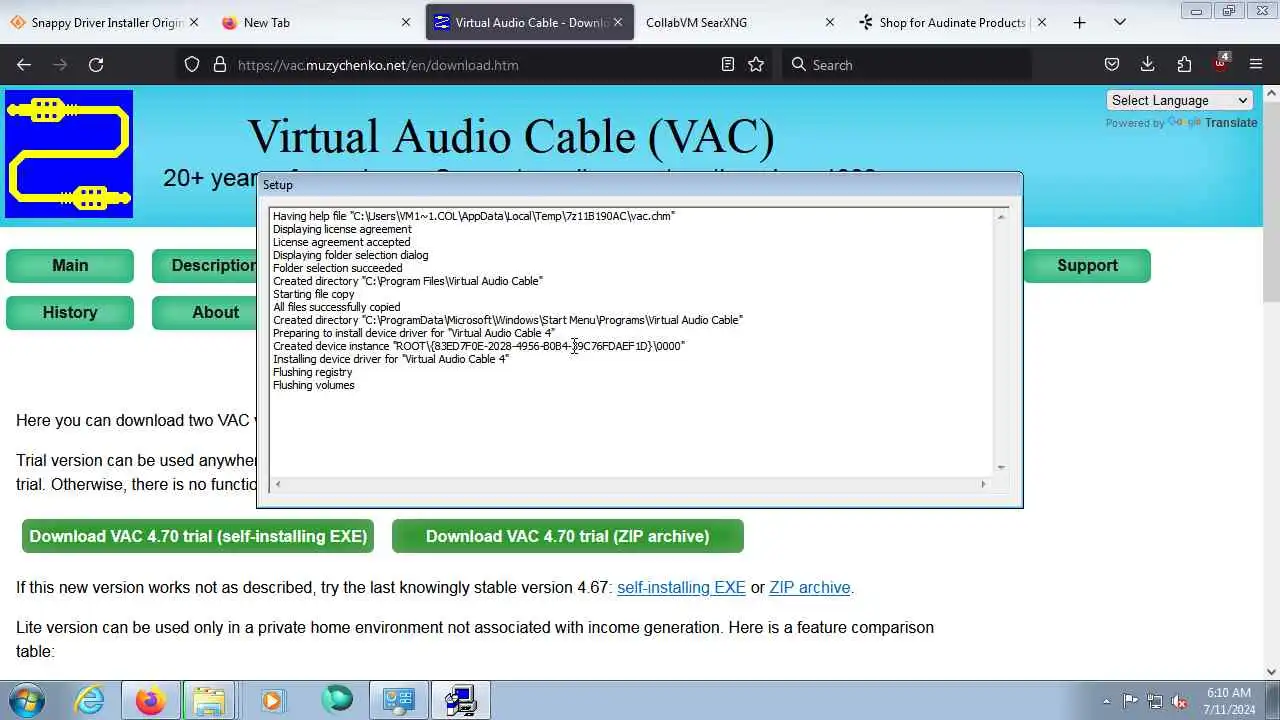Image resolution: width=1280 pixels, height=720 pixels.
Task: Open the Main page button
Action: (x=70, y=266)
